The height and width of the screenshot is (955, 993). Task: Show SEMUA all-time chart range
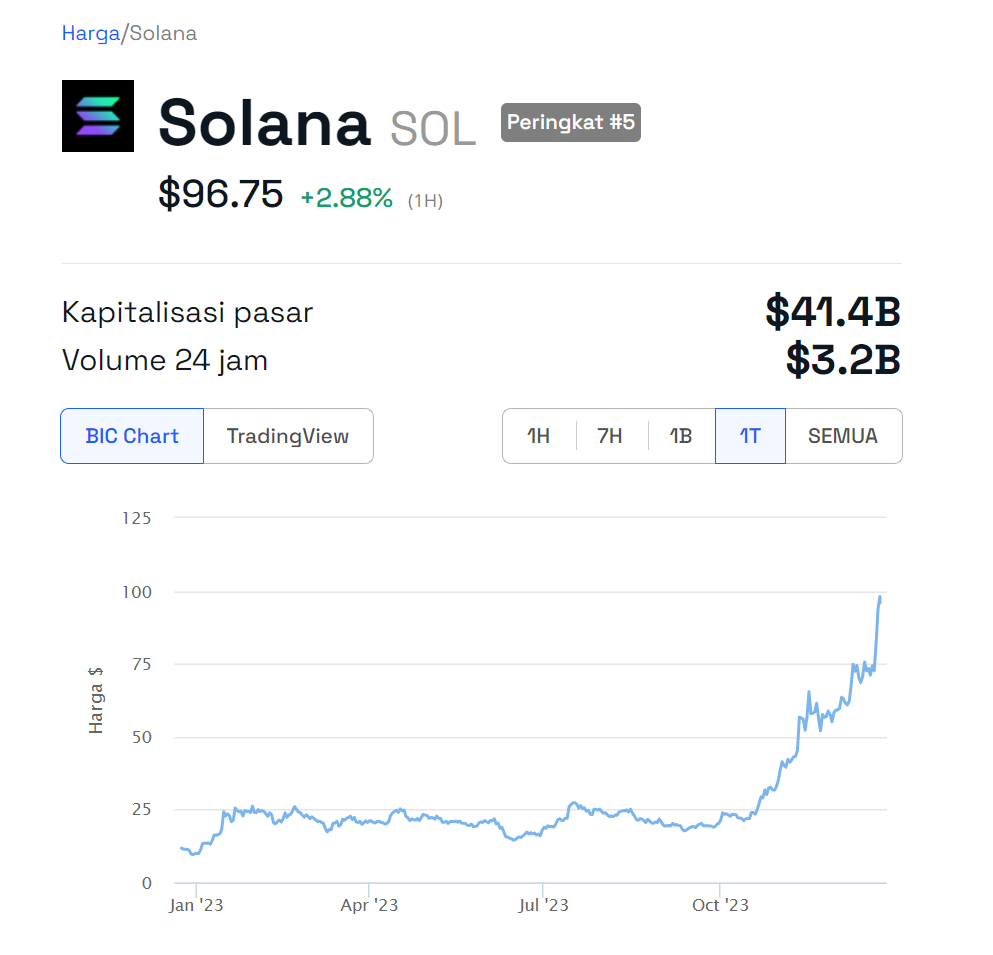point(843,436)
